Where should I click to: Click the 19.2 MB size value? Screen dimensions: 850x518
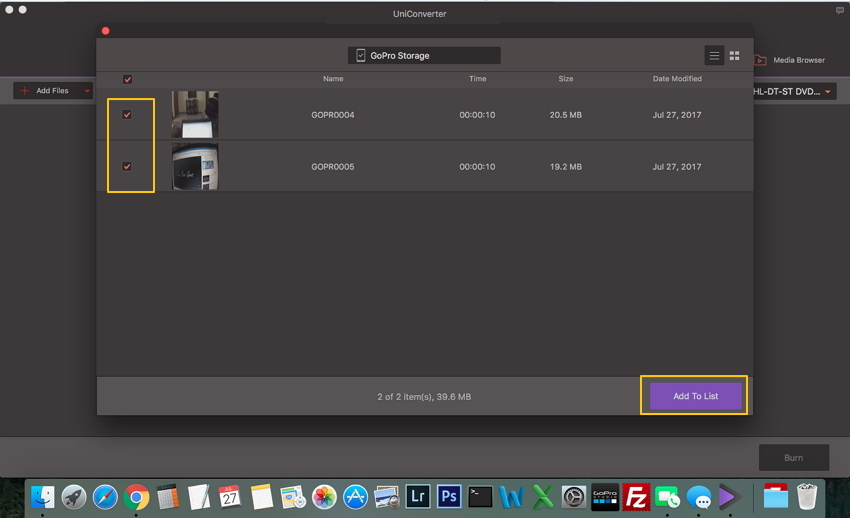point(566,167)
